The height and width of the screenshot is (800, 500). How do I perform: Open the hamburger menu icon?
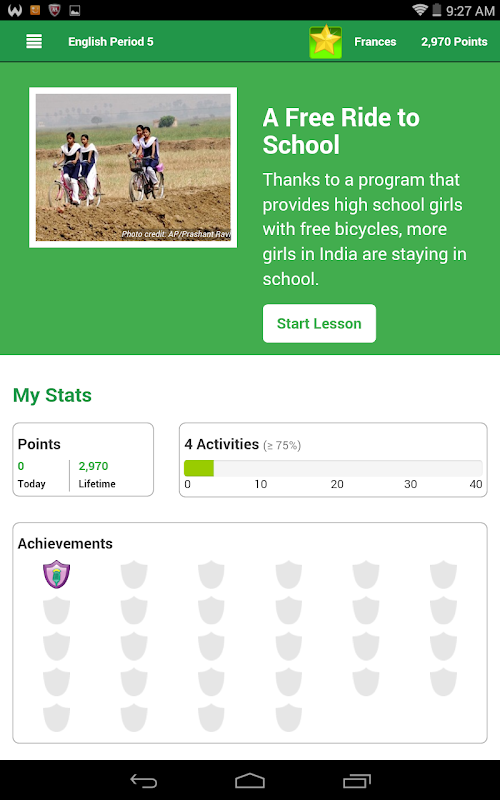tap(34, 41)
